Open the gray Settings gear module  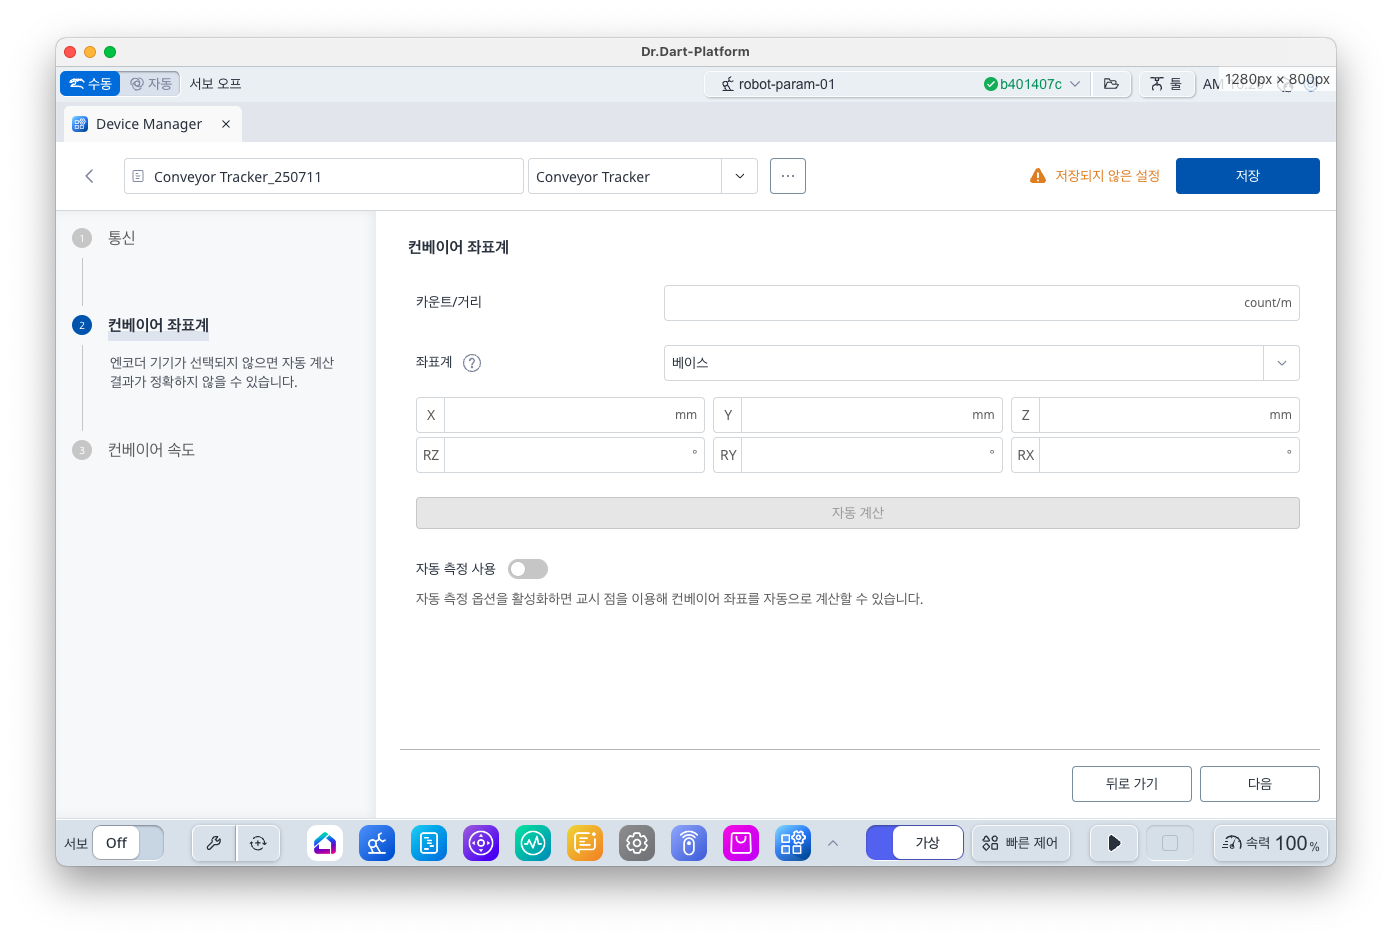pos(637,843)
